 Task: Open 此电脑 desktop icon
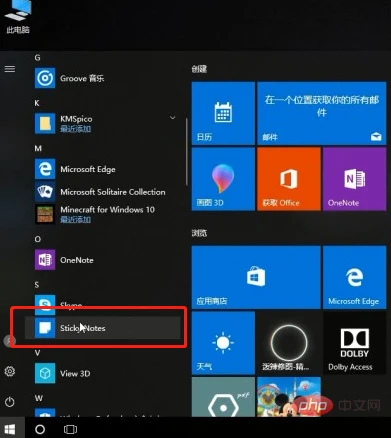pos(18,17)
